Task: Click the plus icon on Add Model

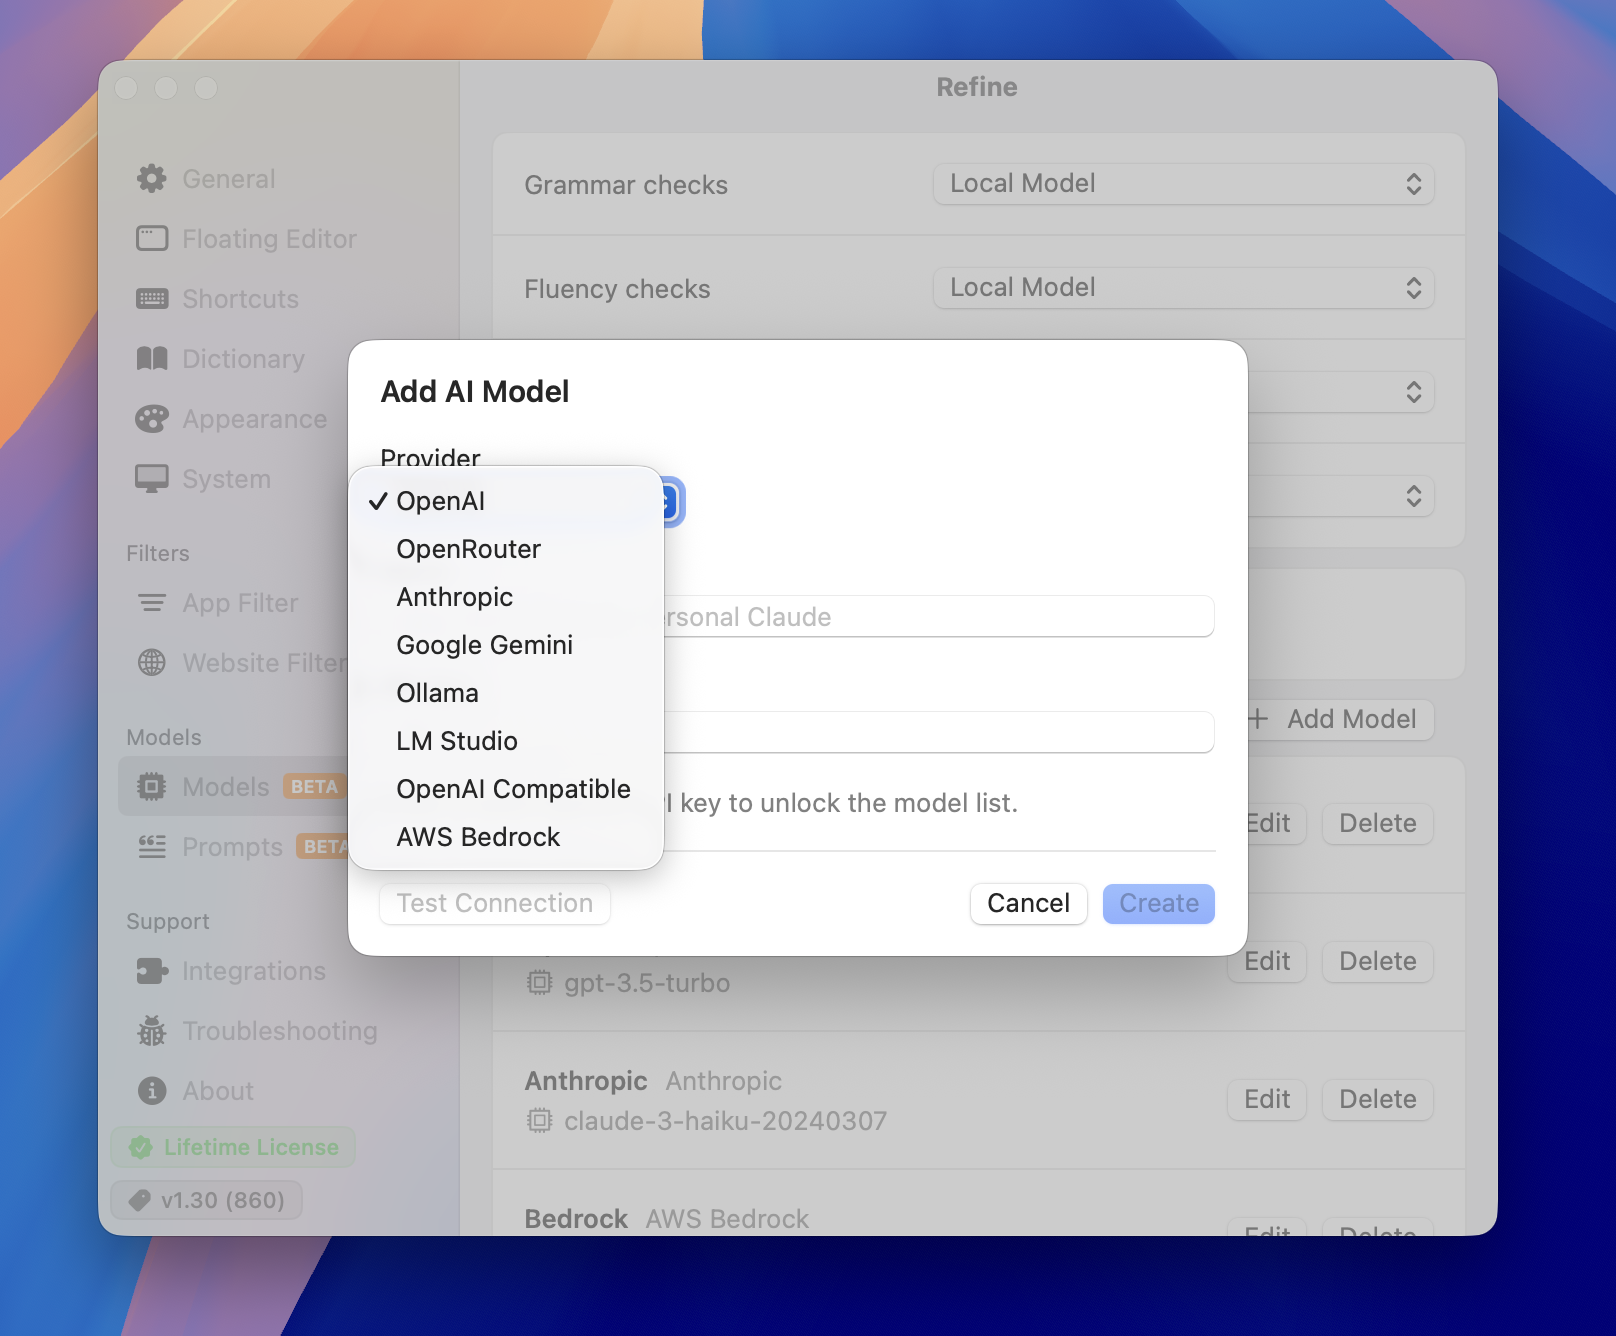Action: 1258,719
